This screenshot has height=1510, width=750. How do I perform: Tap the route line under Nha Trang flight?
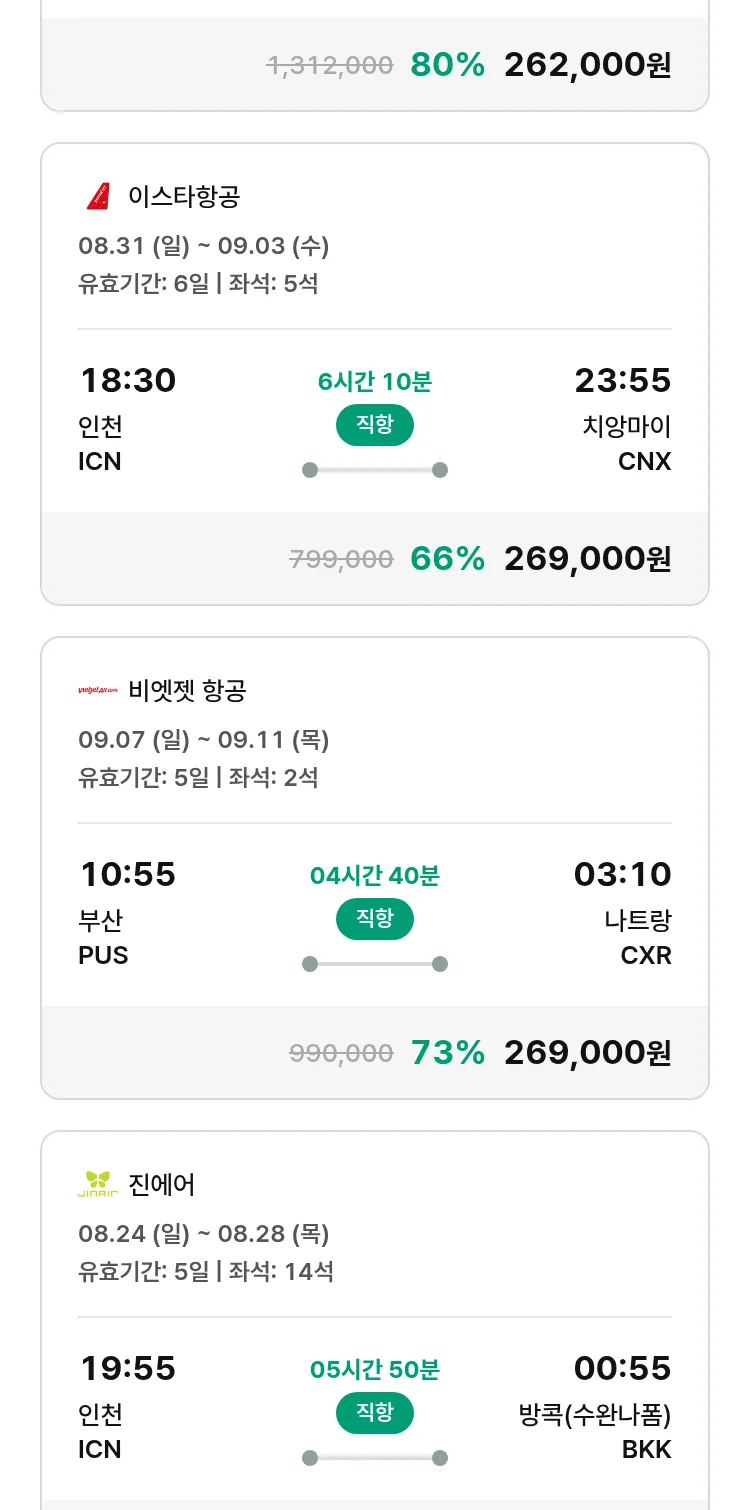pos(375,964)
